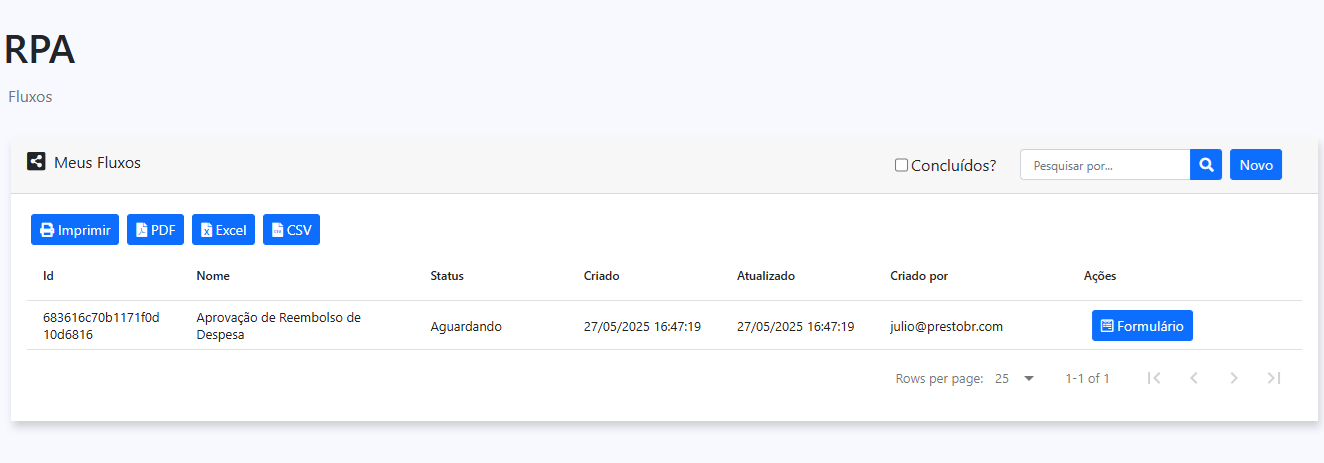Create a new flow with Novo
Screen dimensions: 1324x463
coord(1256,165)
